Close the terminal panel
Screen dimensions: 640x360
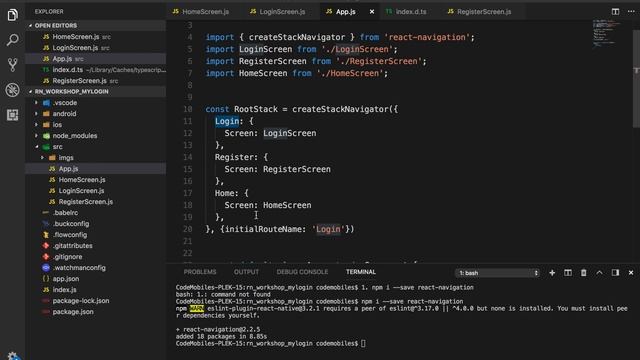(x=631, y=273)
